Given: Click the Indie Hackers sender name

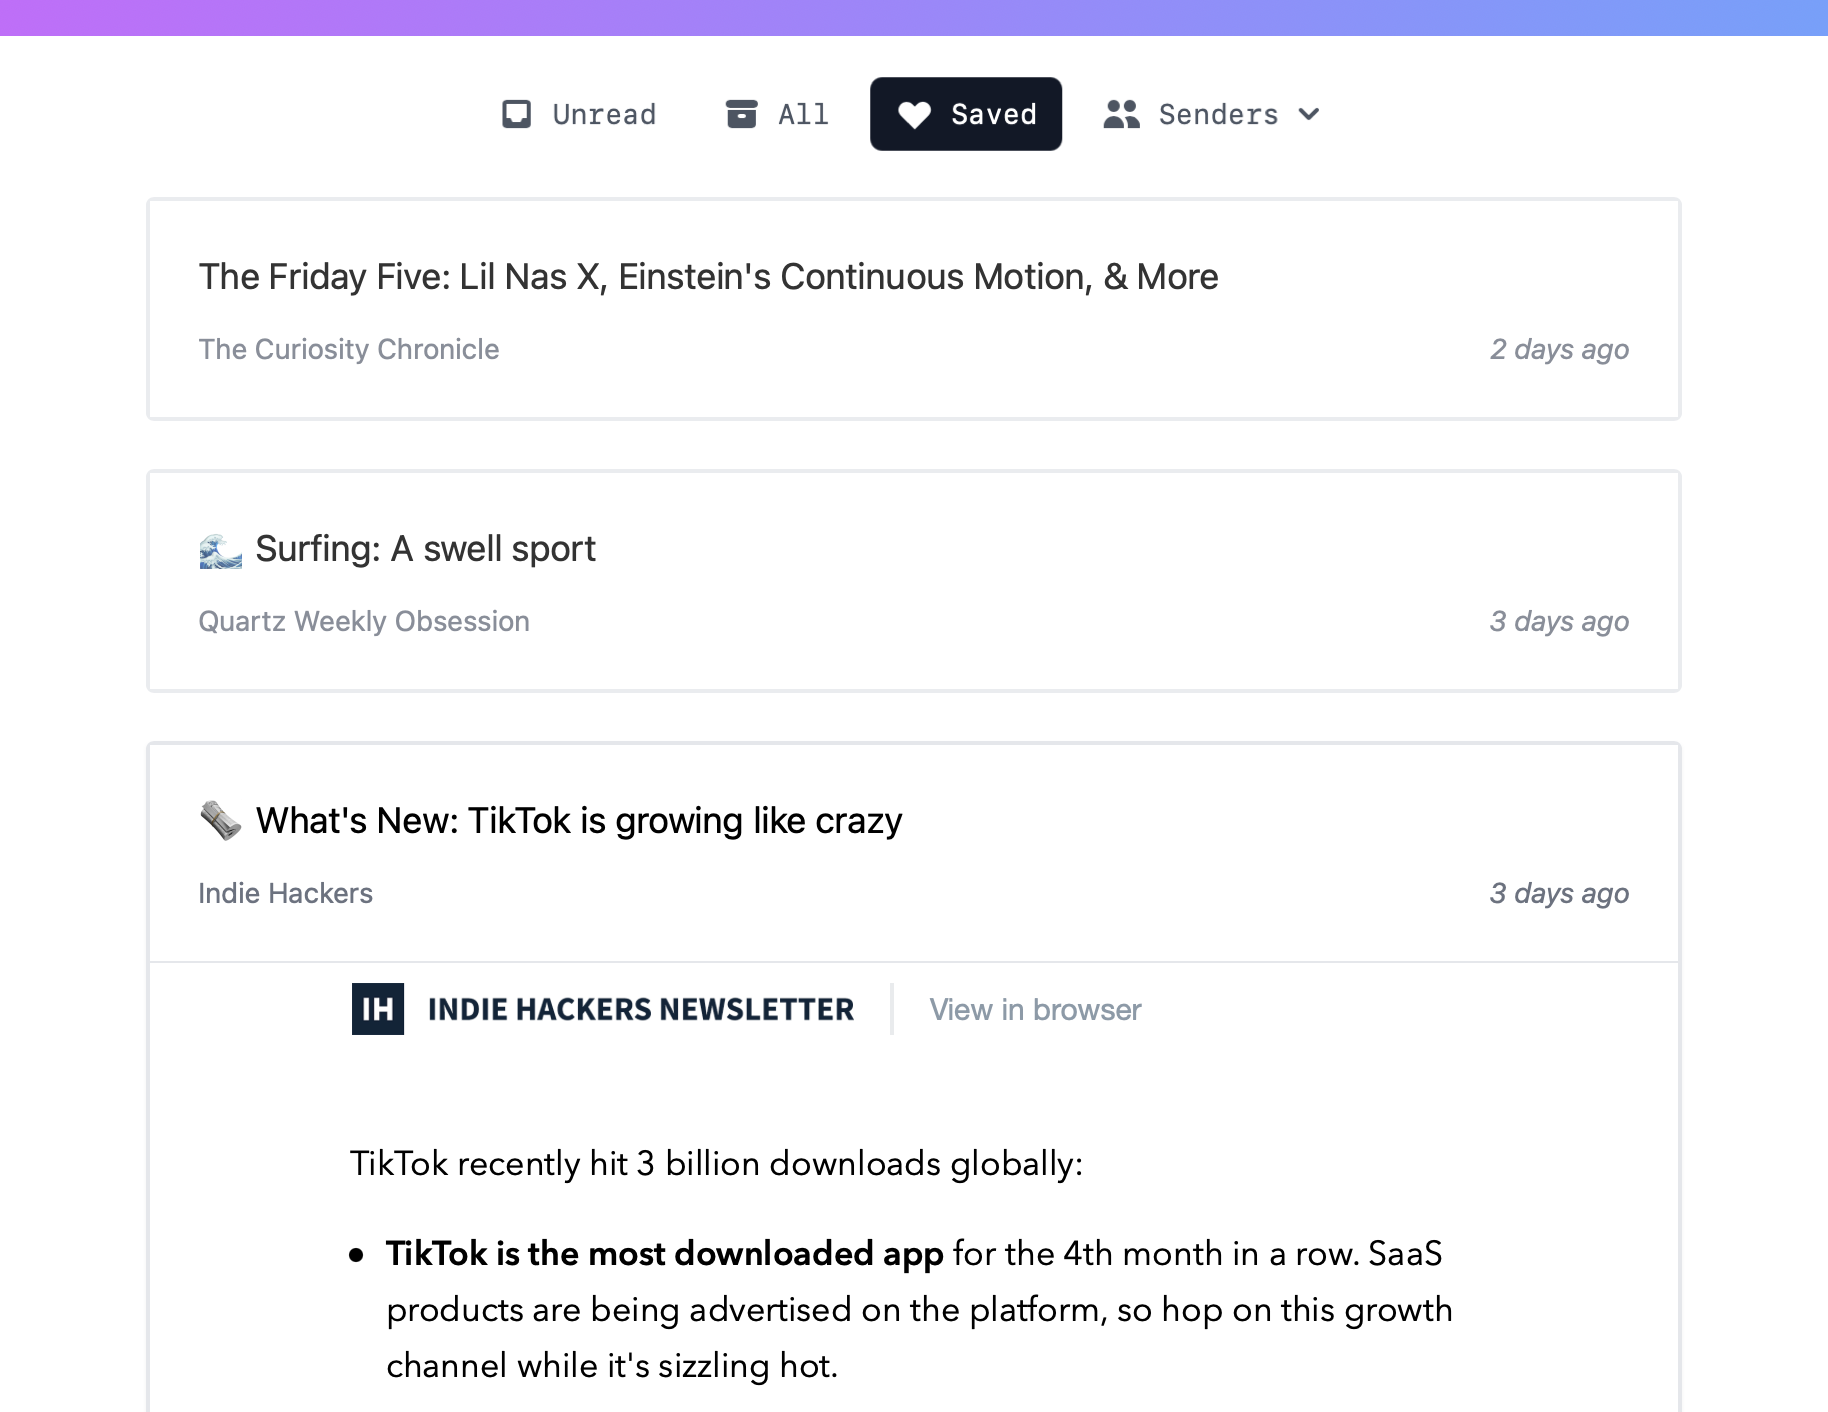Looking at the screenshot, I should [x=285, y=893].
